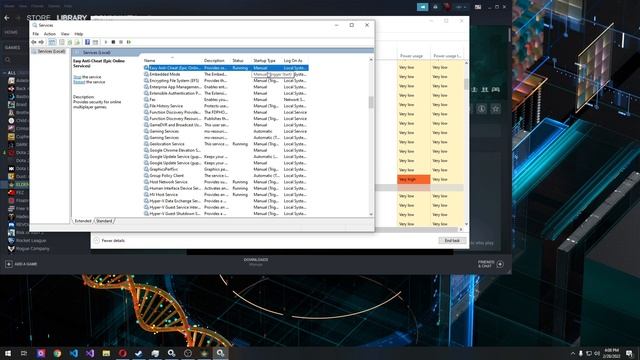Click the Stop Service square icon
Viewport: 640px width, 360px height.
pyautogui.click(x=113, y=42)
